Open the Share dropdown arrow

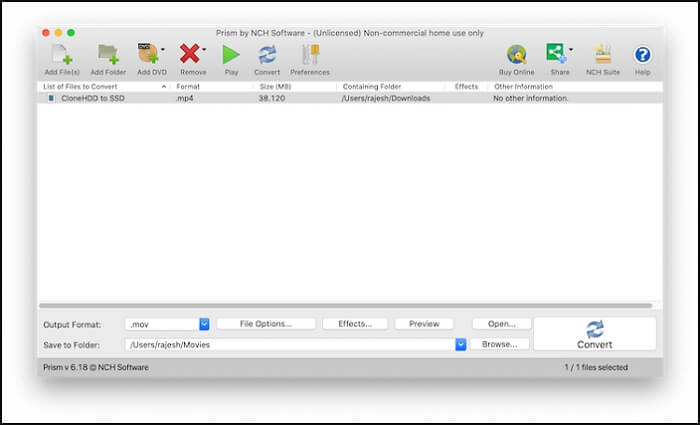(571, 49)
